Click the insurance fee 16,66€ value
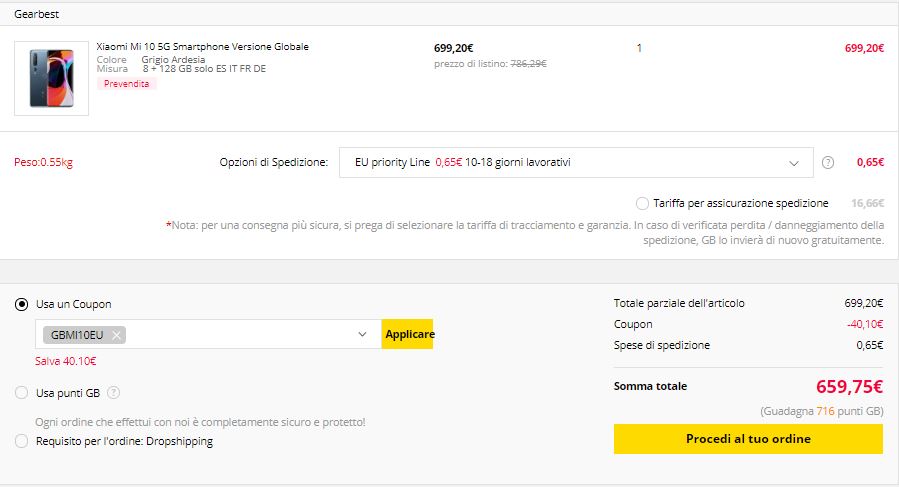The image size is (899, 487). [867, 203]
